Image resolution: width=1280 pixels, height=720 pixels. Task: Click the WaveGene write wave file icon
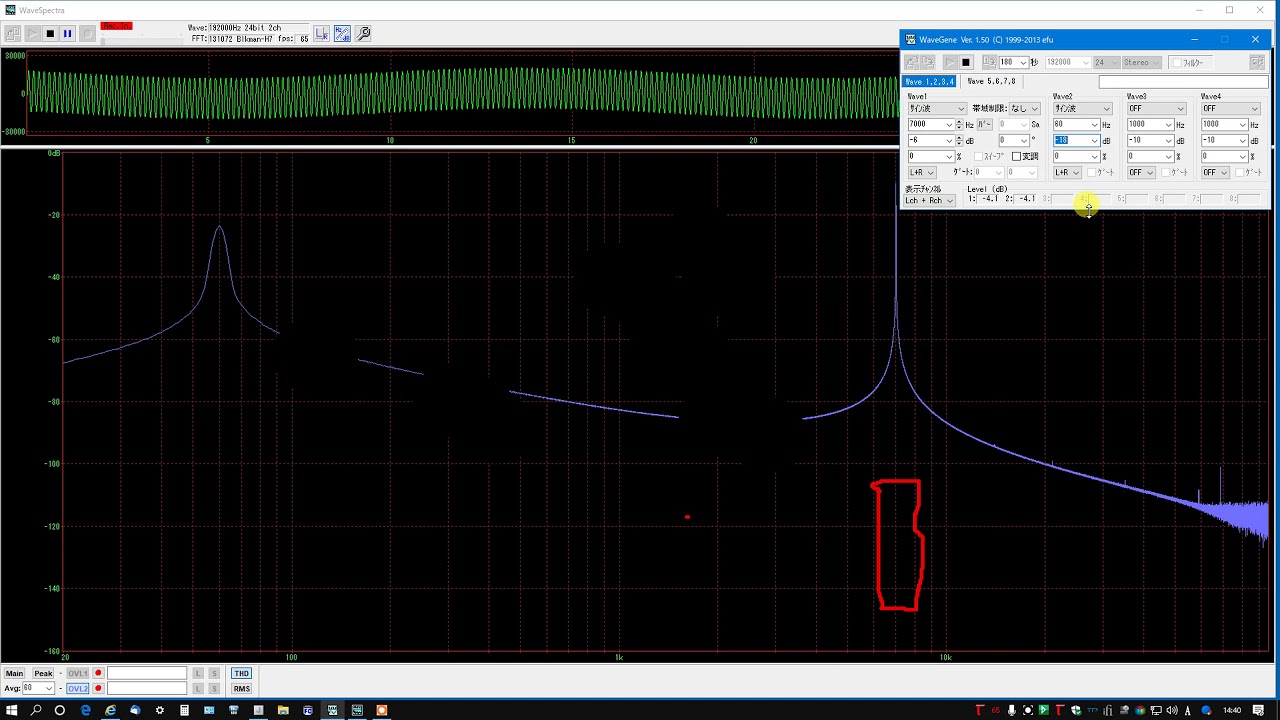tap(989, 62)
